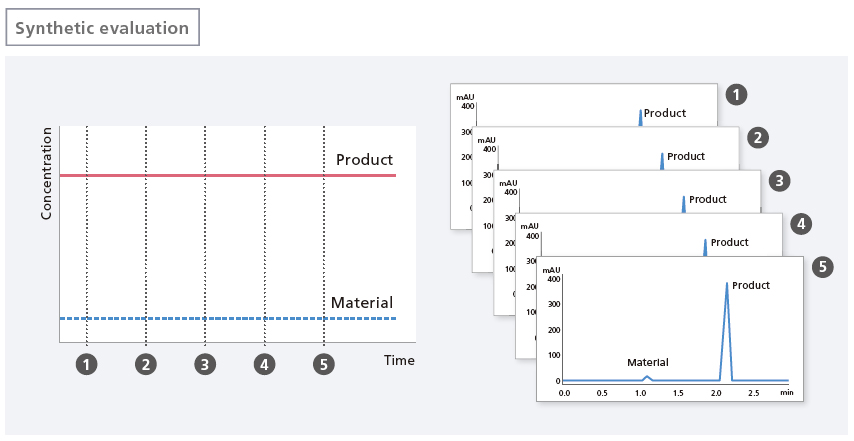Click the number 1 badge beside top chromatogram
This screenshot has width=854, height=441.
[736, 95]
